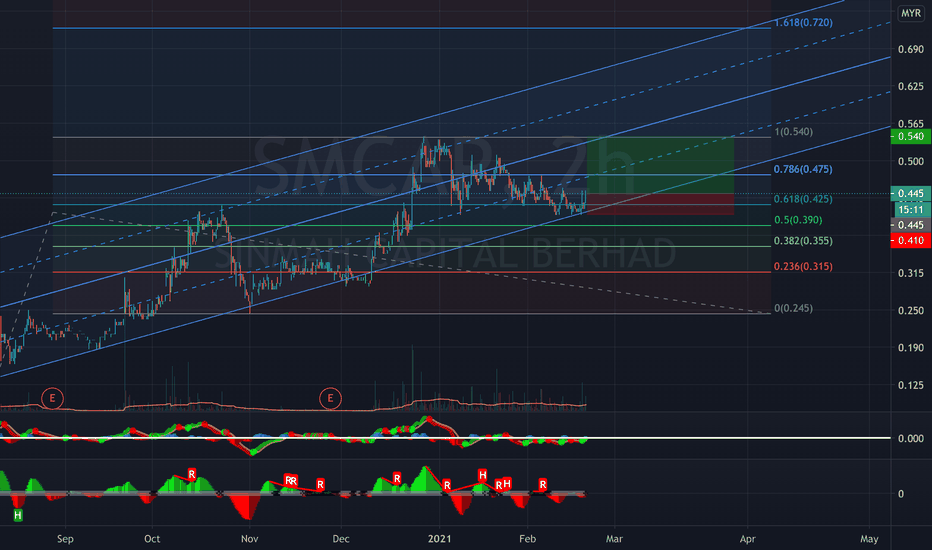Select the Fibonacci 0.786(0.475) level label
This screenshot has height=550, width=932.
(x=803, y=169)
